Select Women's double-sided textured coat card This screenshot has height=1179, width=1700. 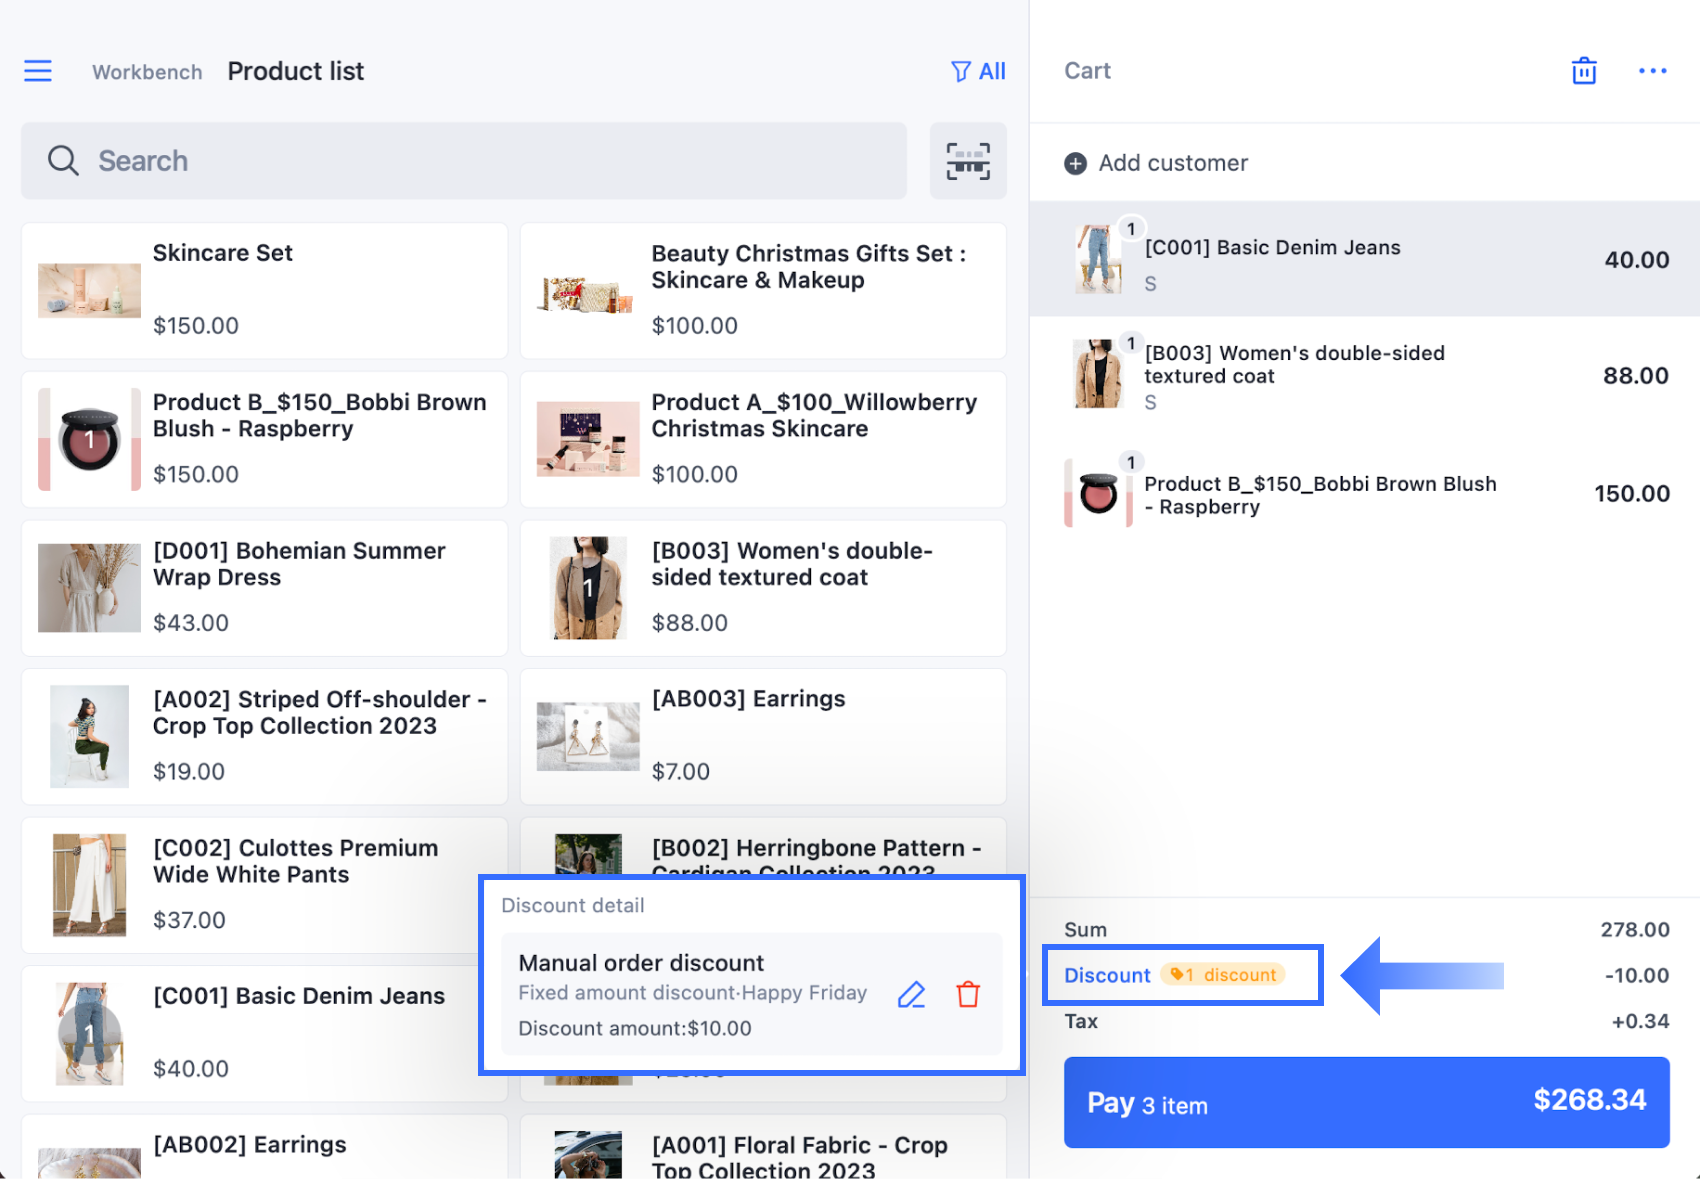[x=763, y=588]
